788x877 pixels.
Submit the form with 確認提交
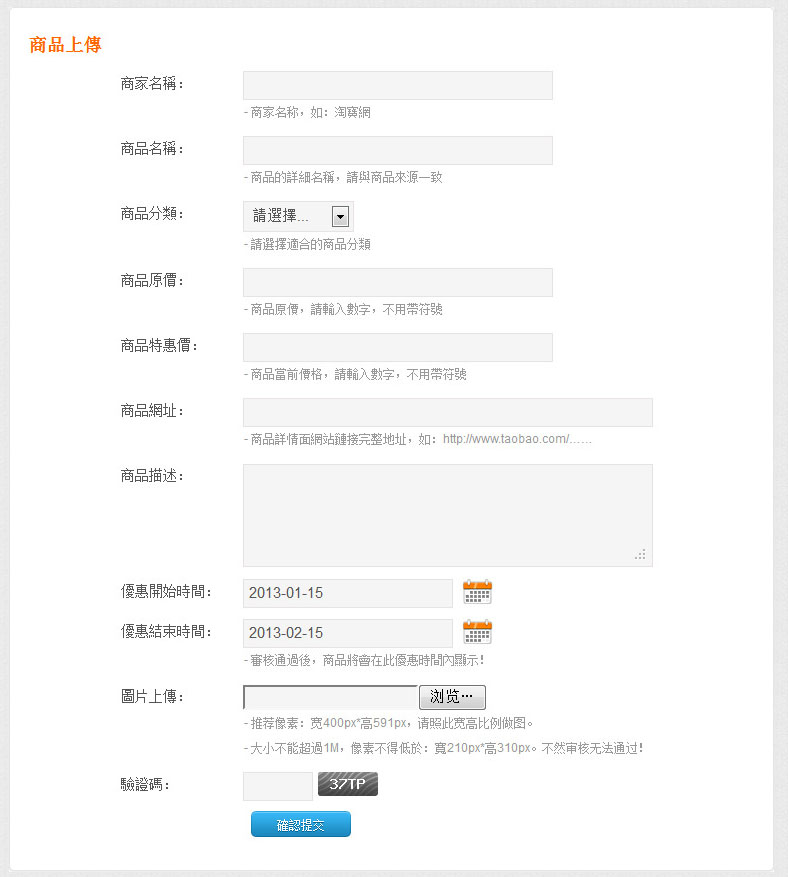[x=300, y=824]
